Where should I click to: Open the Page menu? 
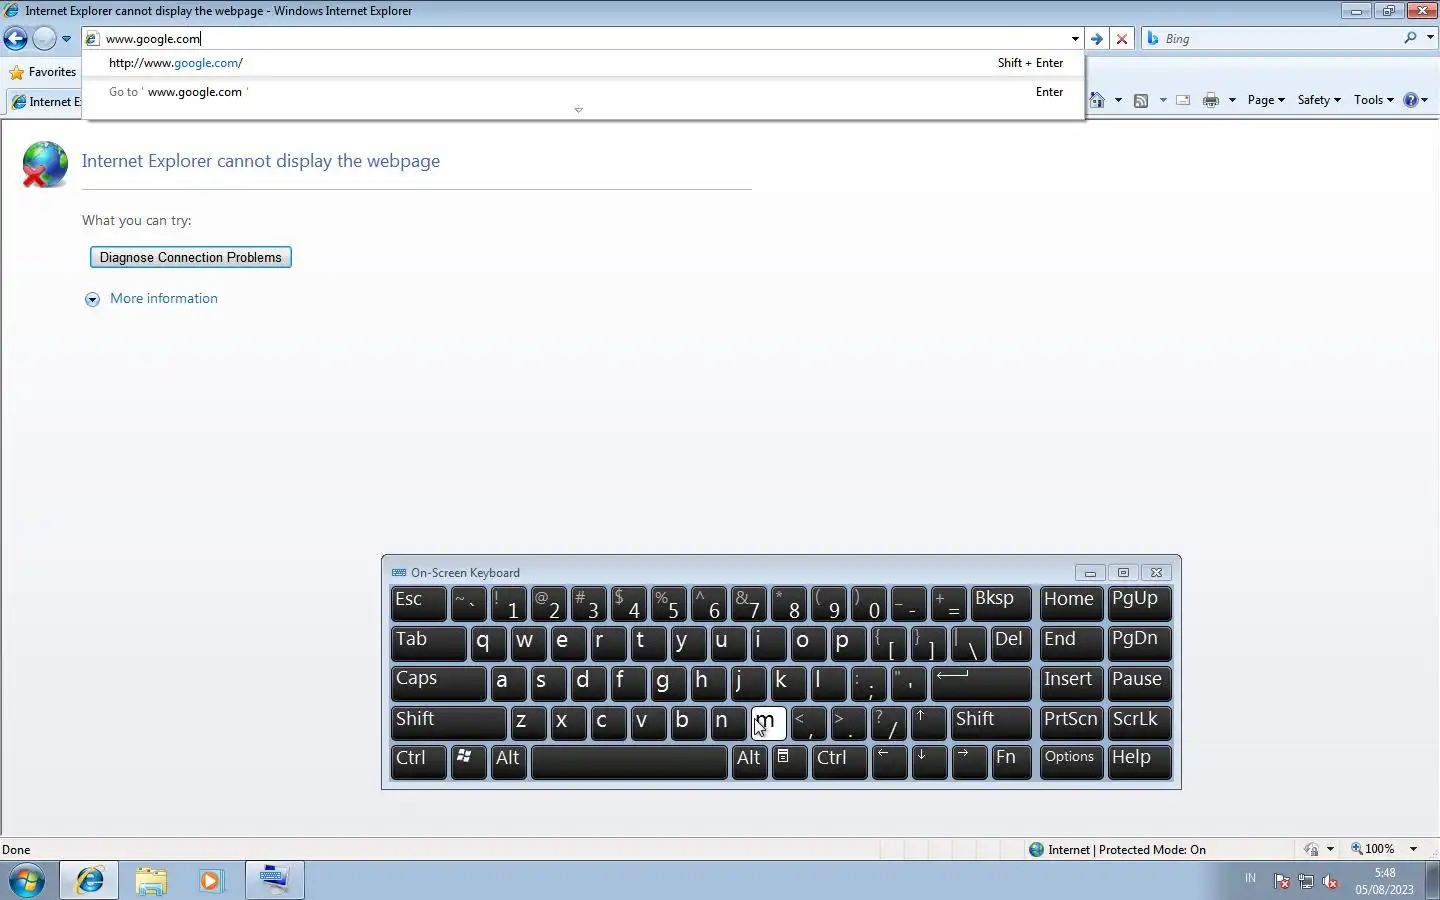pos(1266,100)
